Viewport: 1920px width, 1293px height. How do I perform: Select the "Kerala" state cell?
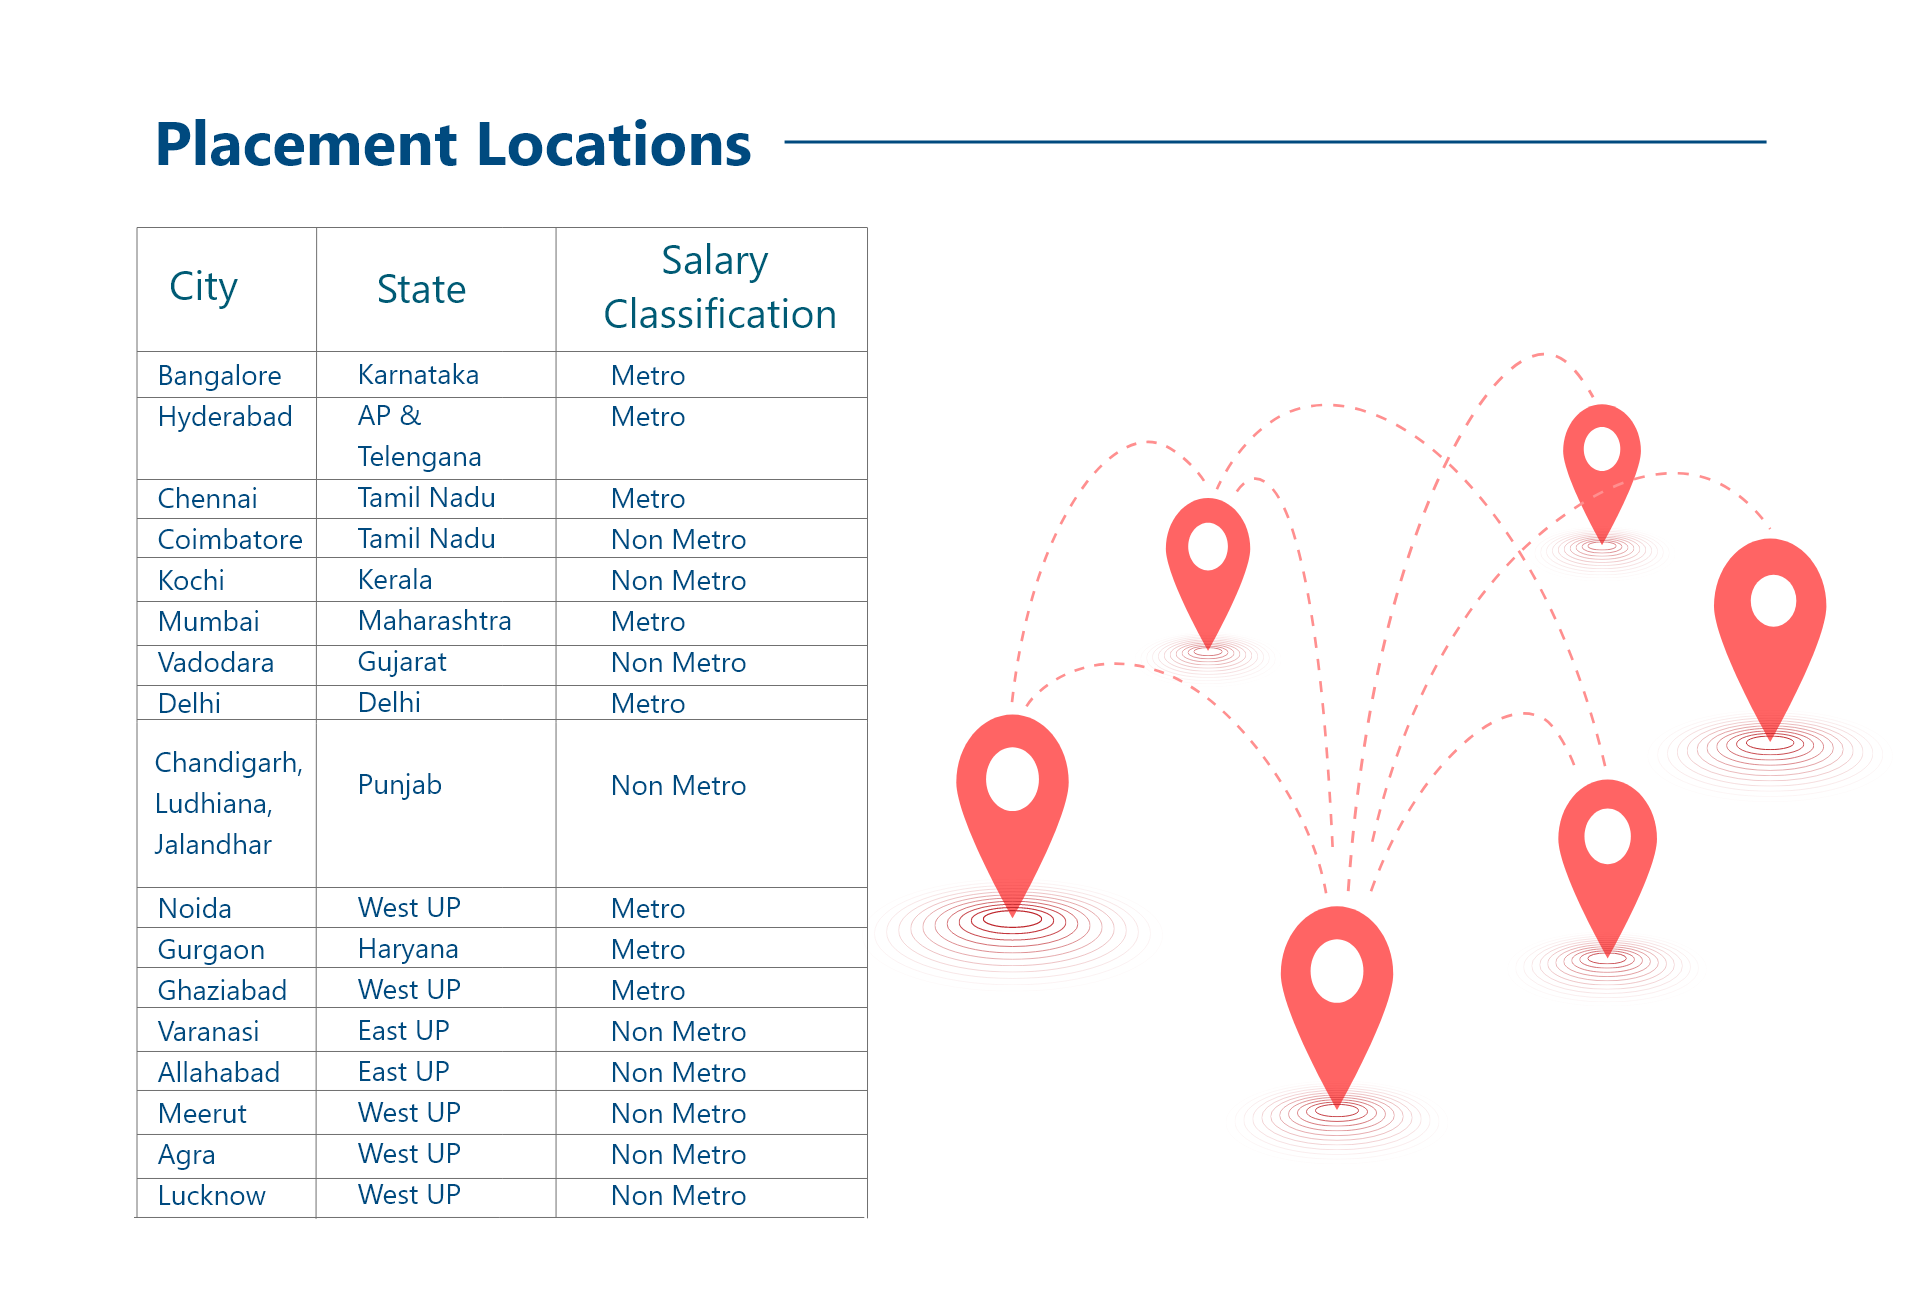tap(395, 580)
